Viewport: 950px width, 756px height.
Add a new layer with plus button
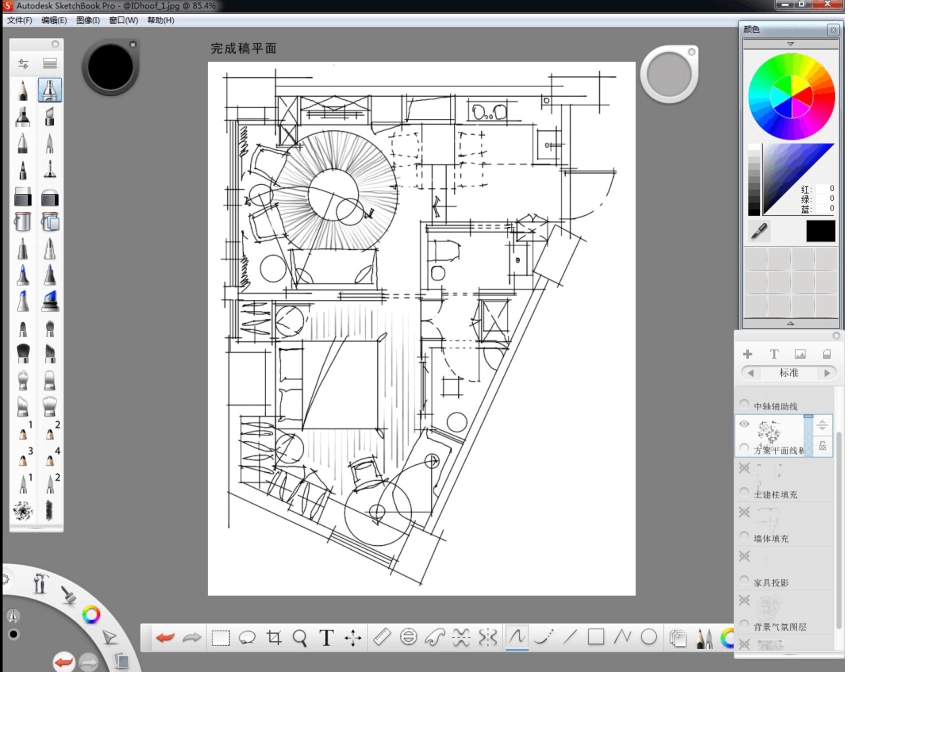748,354
